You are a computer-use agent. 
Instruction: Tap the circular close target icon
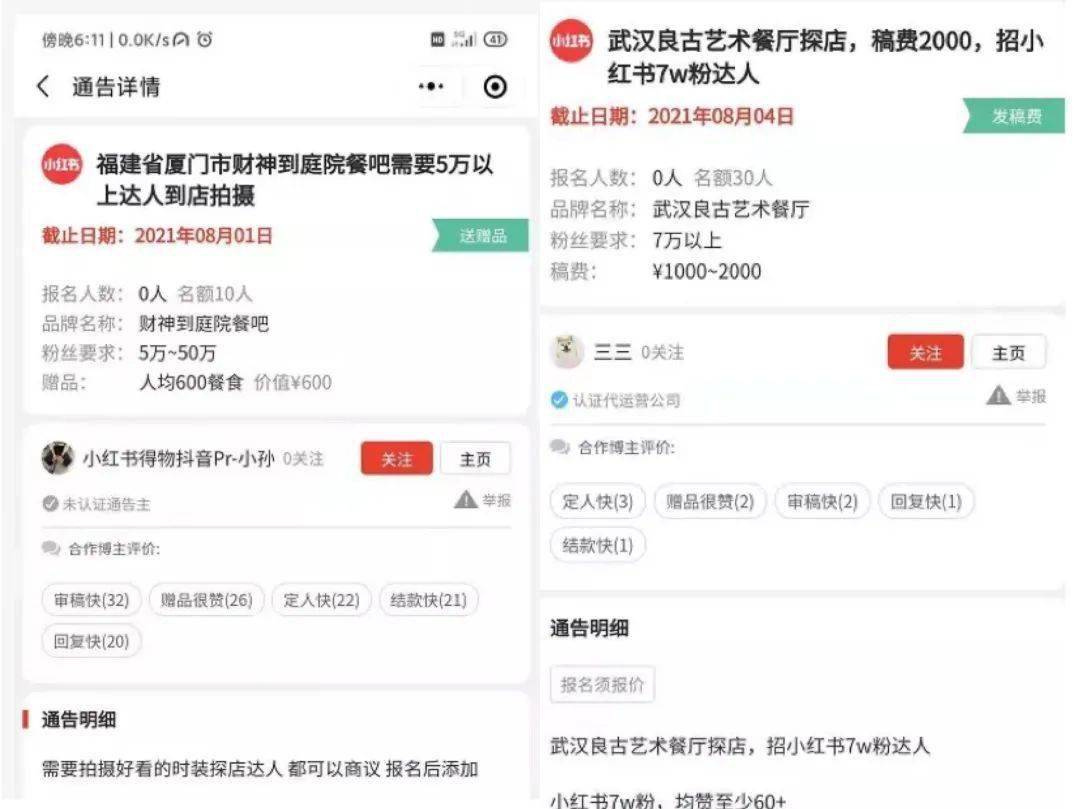494,87
